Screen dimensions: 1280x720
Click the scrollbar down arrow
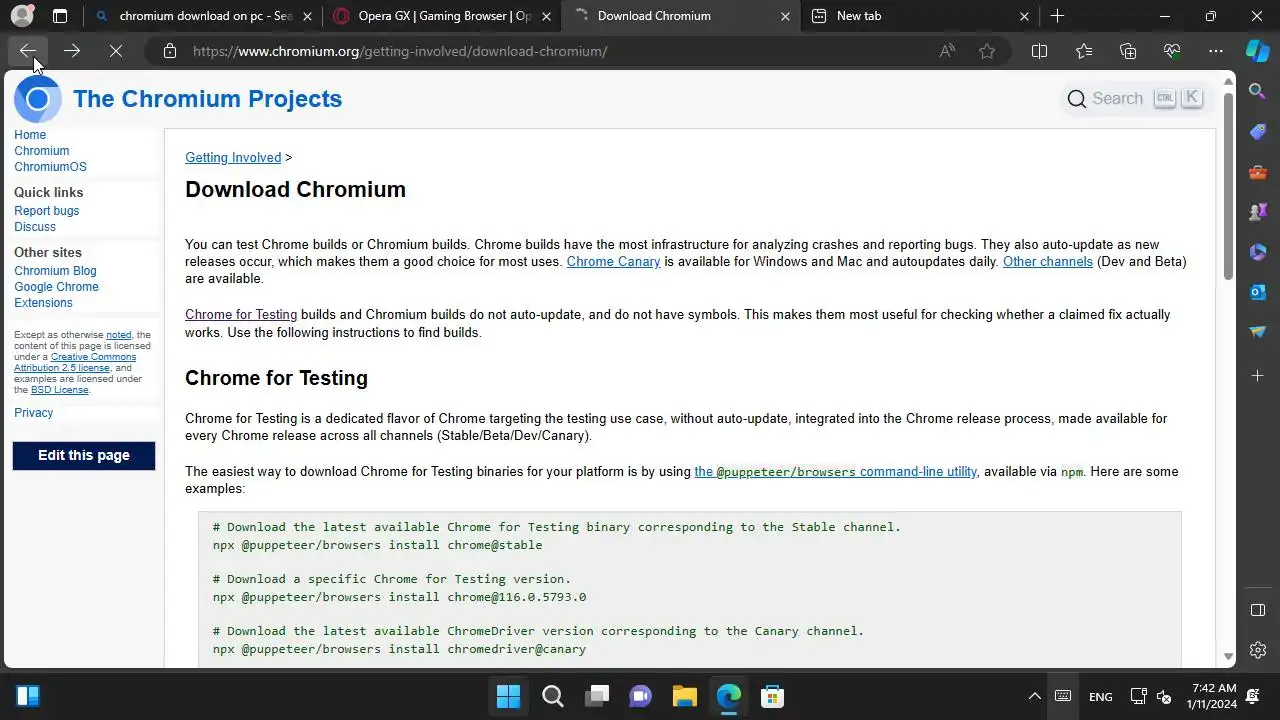coord(1229,657)
